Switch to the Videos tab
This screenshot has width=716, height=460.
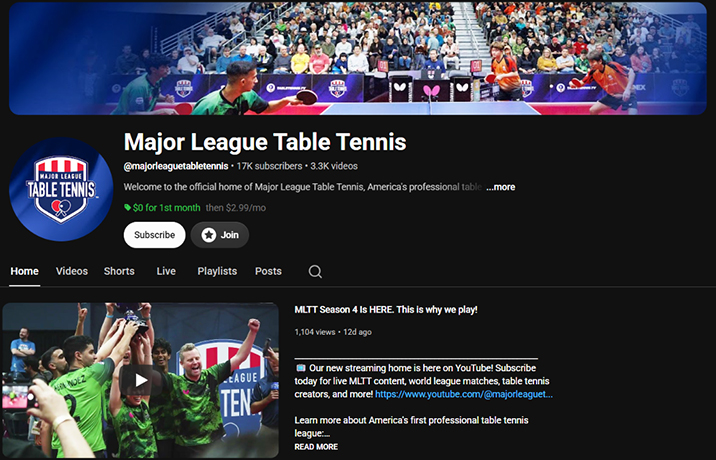(72, 271)
